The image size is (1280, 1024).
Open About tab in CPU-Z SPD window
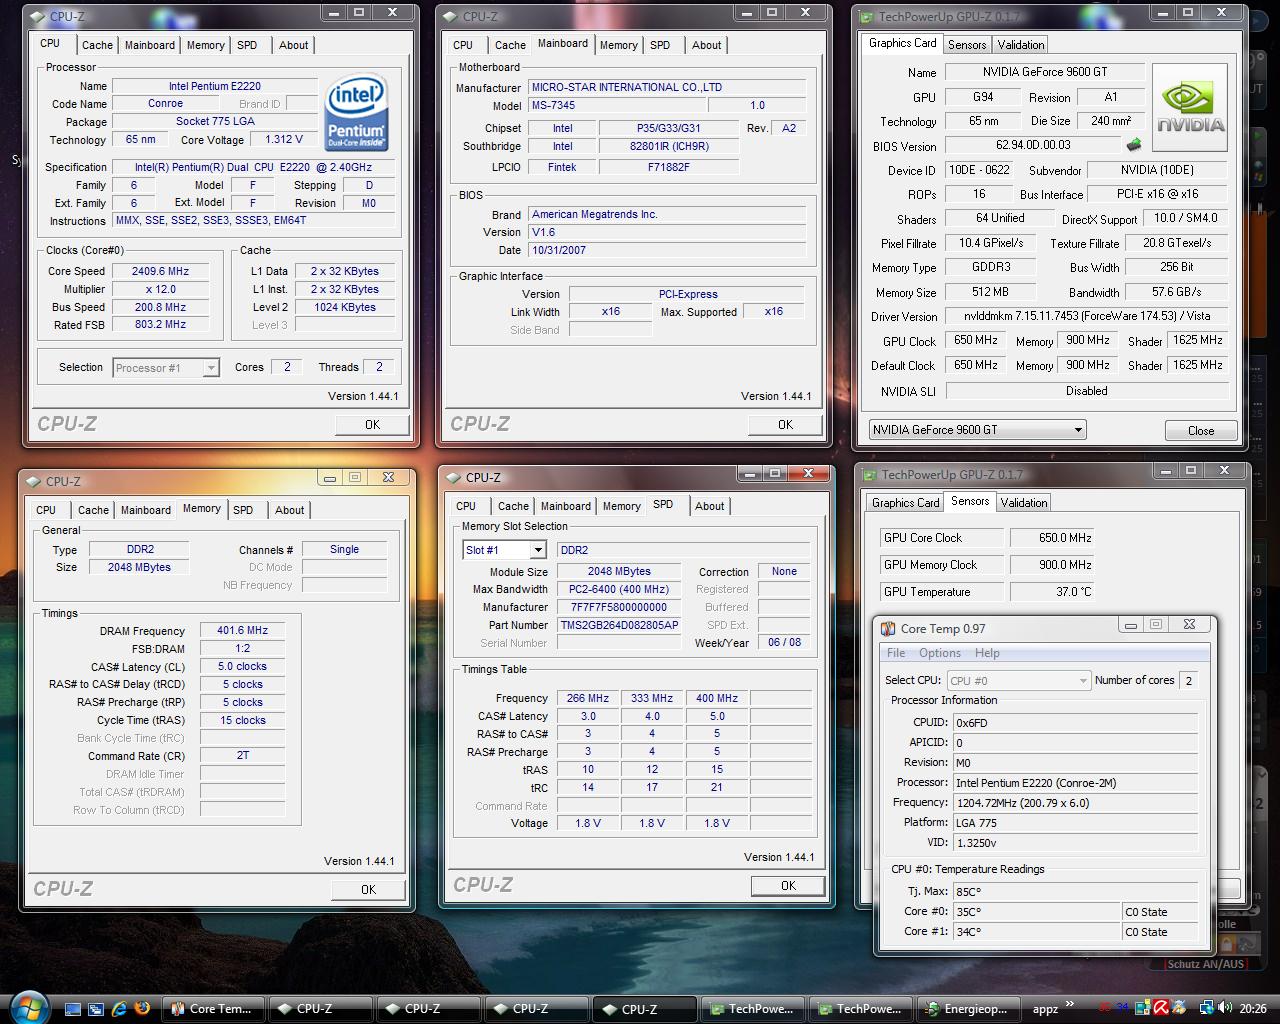click(x=709, y=506)
